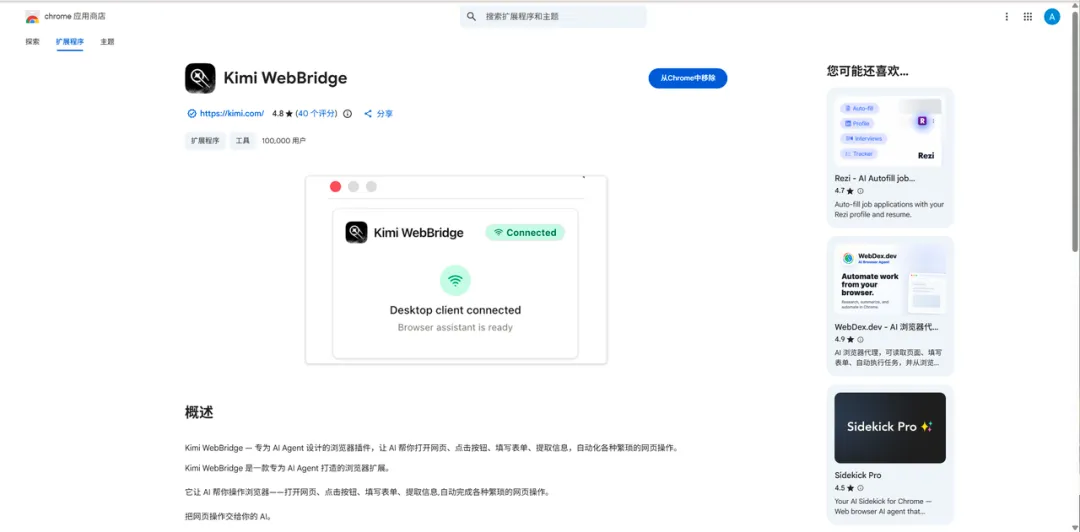The width and height of the screenshot is (1080, 532).
Task: Open the WebDex.dev extension card thumbnail
Action: [890, 280]
